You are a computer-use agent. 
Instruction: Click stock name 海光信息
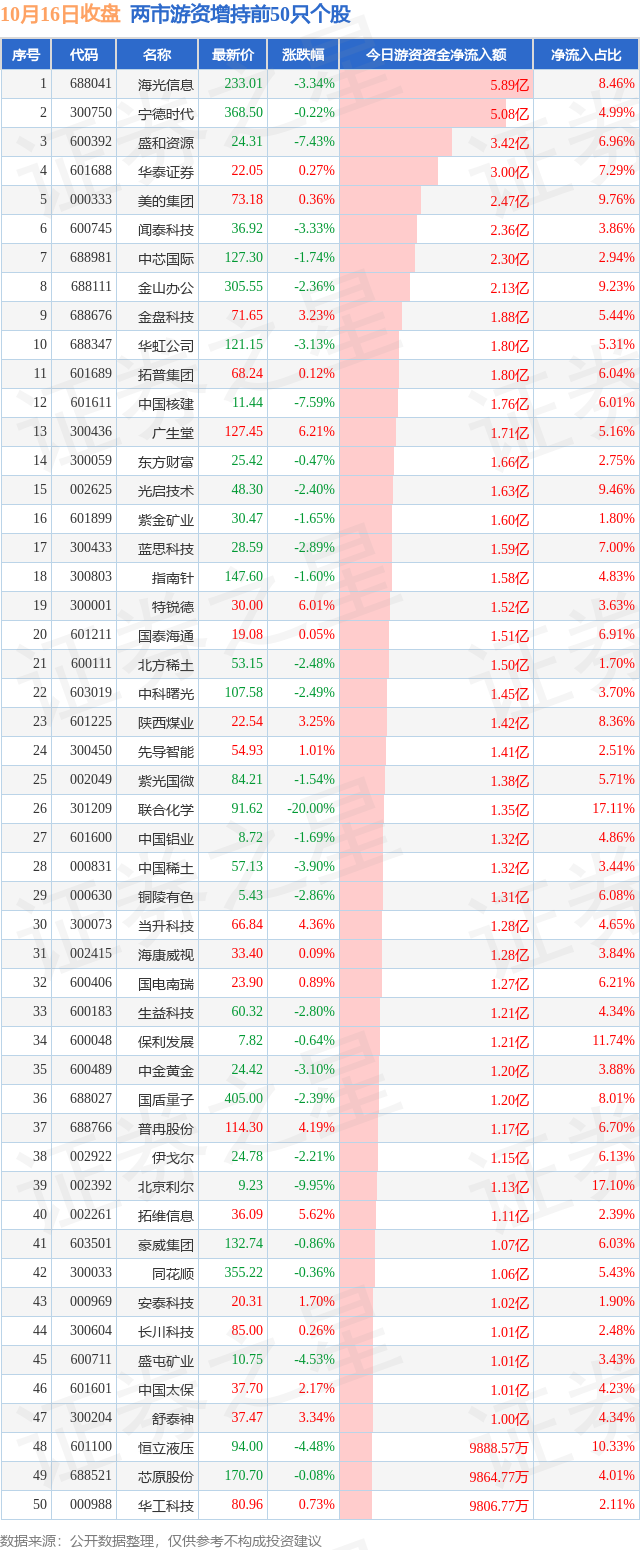tap(166, 84)
